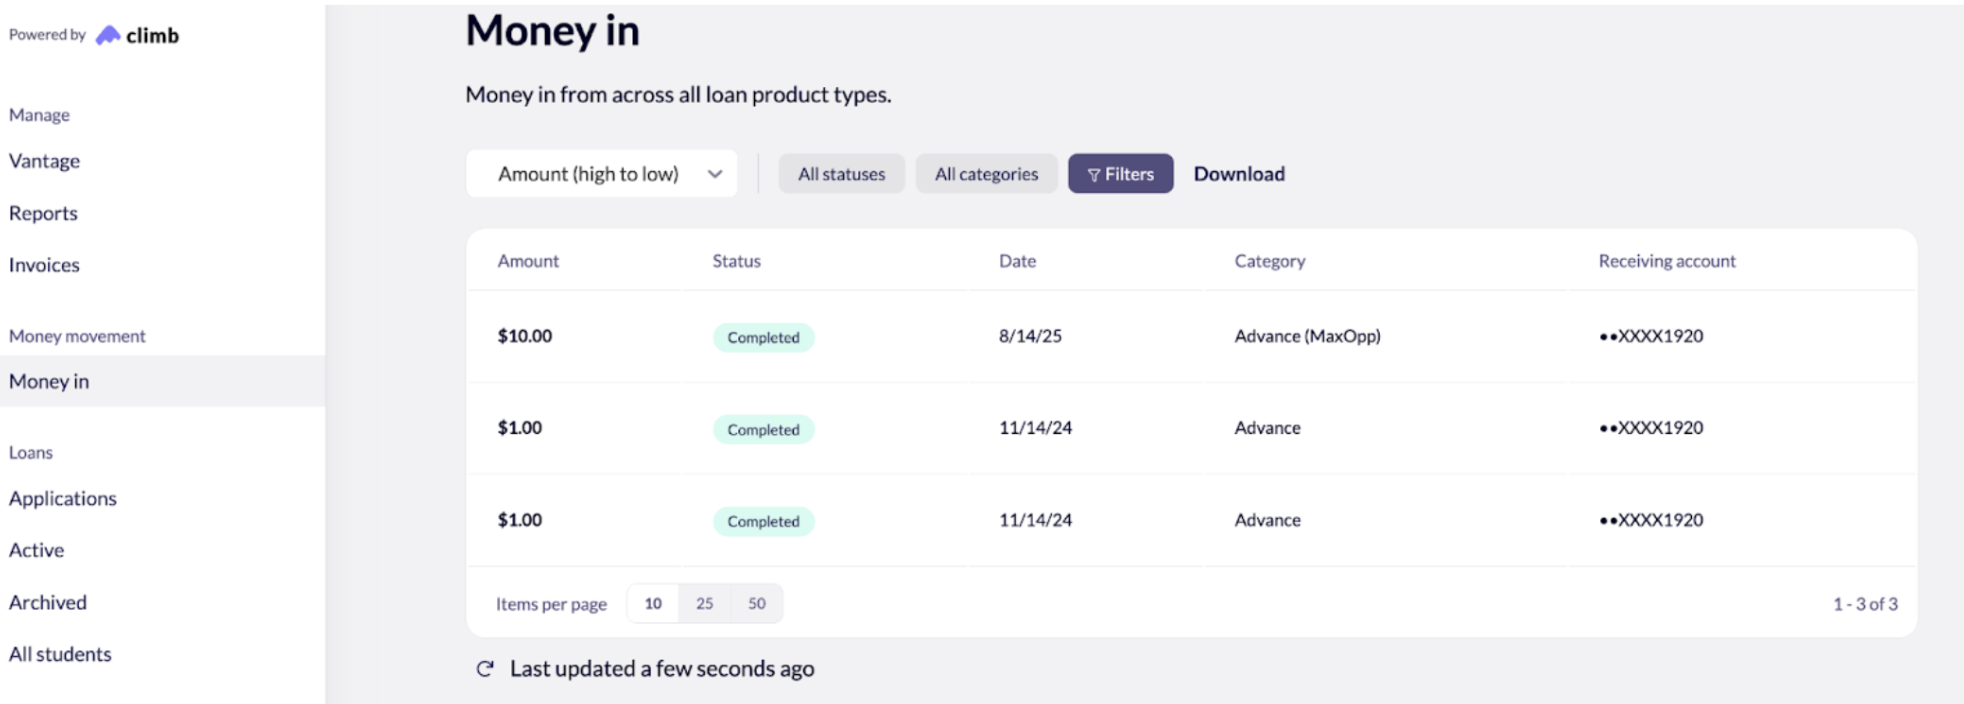The image size is (1964, 704).
Task: Open the All categories filter
Action: [x=986, y=174]
